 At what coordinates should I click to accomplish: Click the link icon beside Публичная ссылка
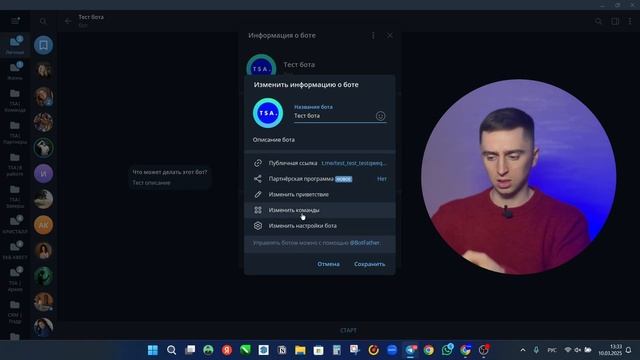258,163
